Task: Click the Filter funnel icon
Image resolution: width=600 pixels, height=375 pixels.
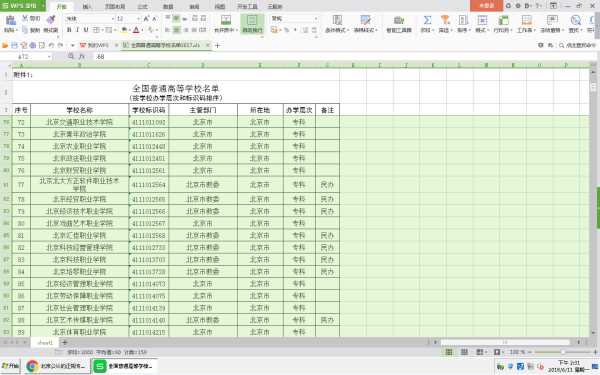Action: (445, 20)
